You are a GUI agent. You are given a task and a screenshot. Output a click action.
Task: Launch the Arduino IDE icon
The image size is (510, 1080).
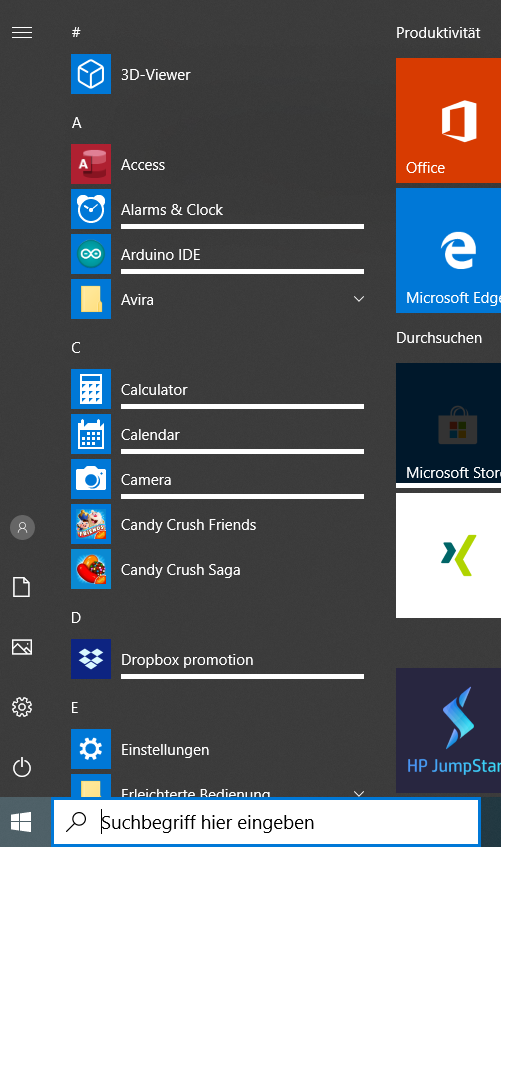click(x=91, y=254)
